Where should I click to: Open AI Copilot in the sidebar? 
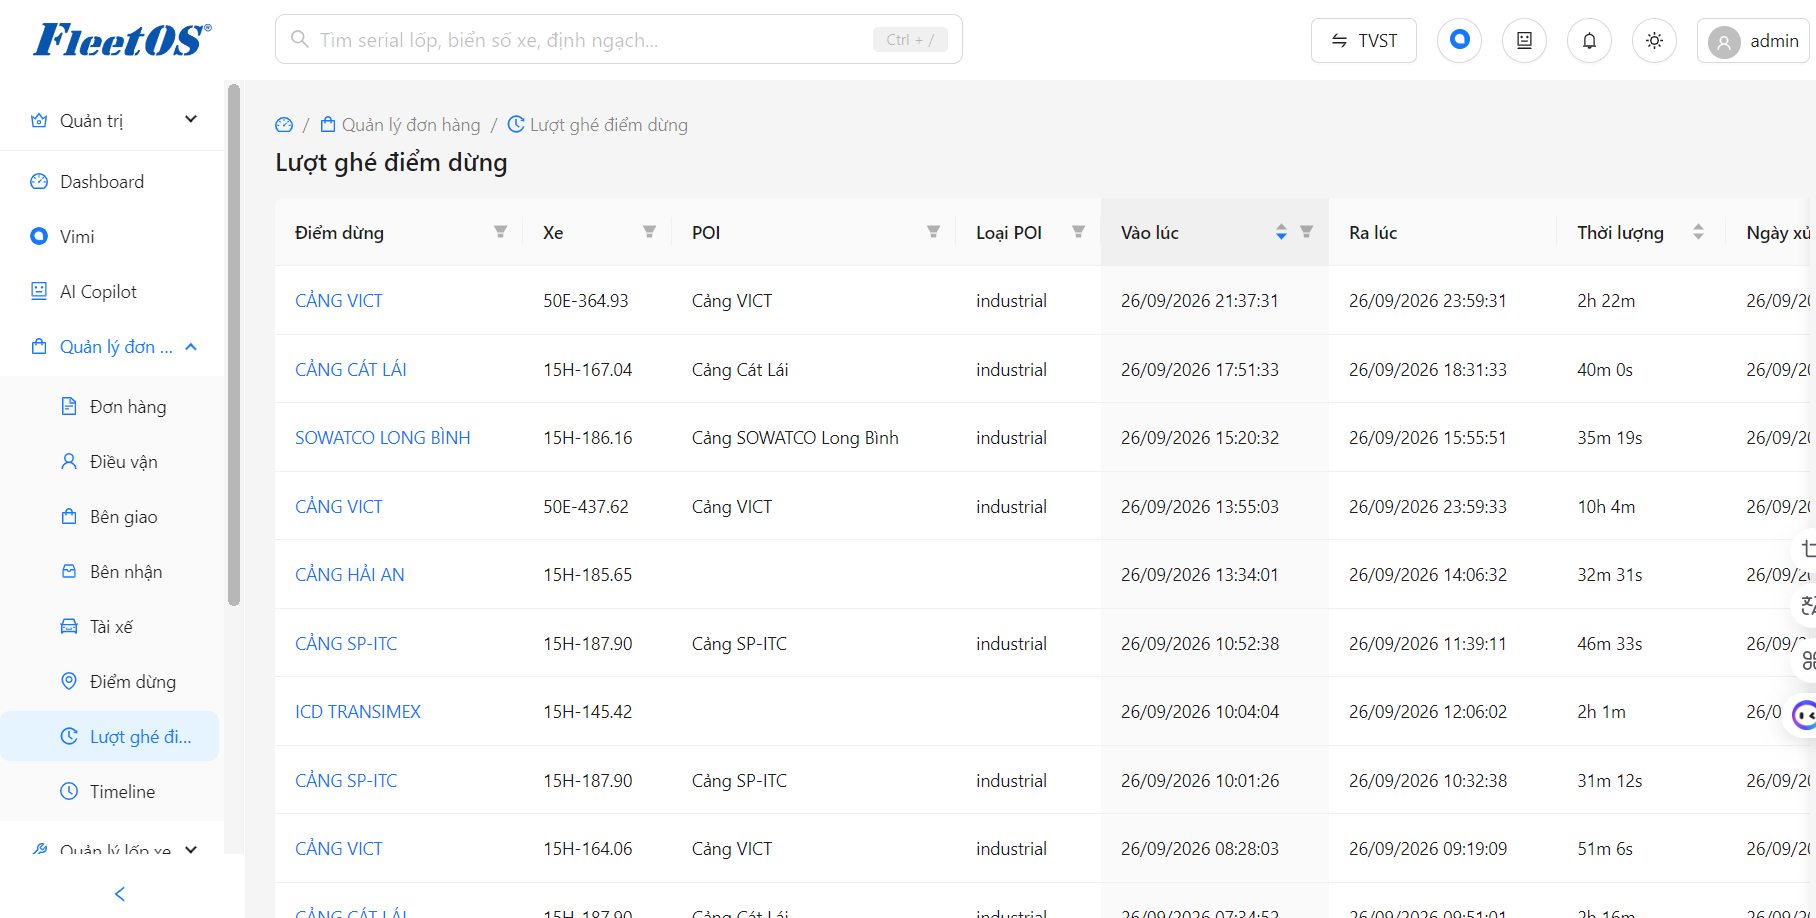[98, 292]
